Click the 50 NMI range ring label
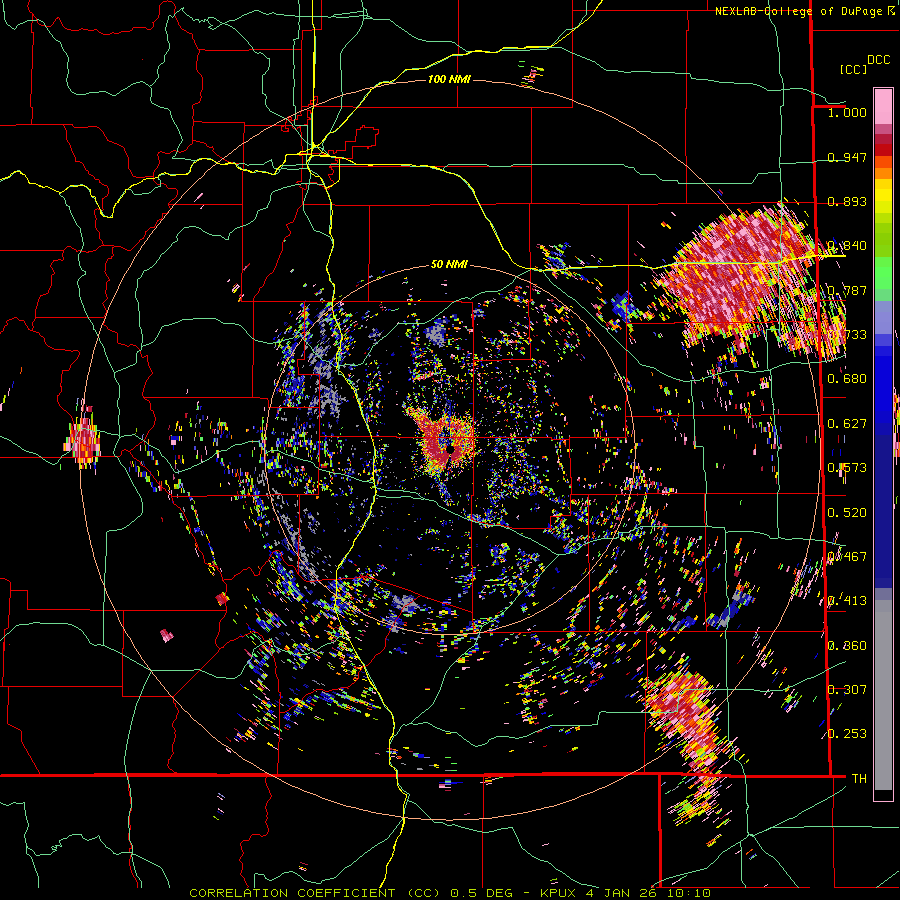Image resolution: width=900 pixels, height=900 pixels. pyautogui.click(x=449, y=264)
